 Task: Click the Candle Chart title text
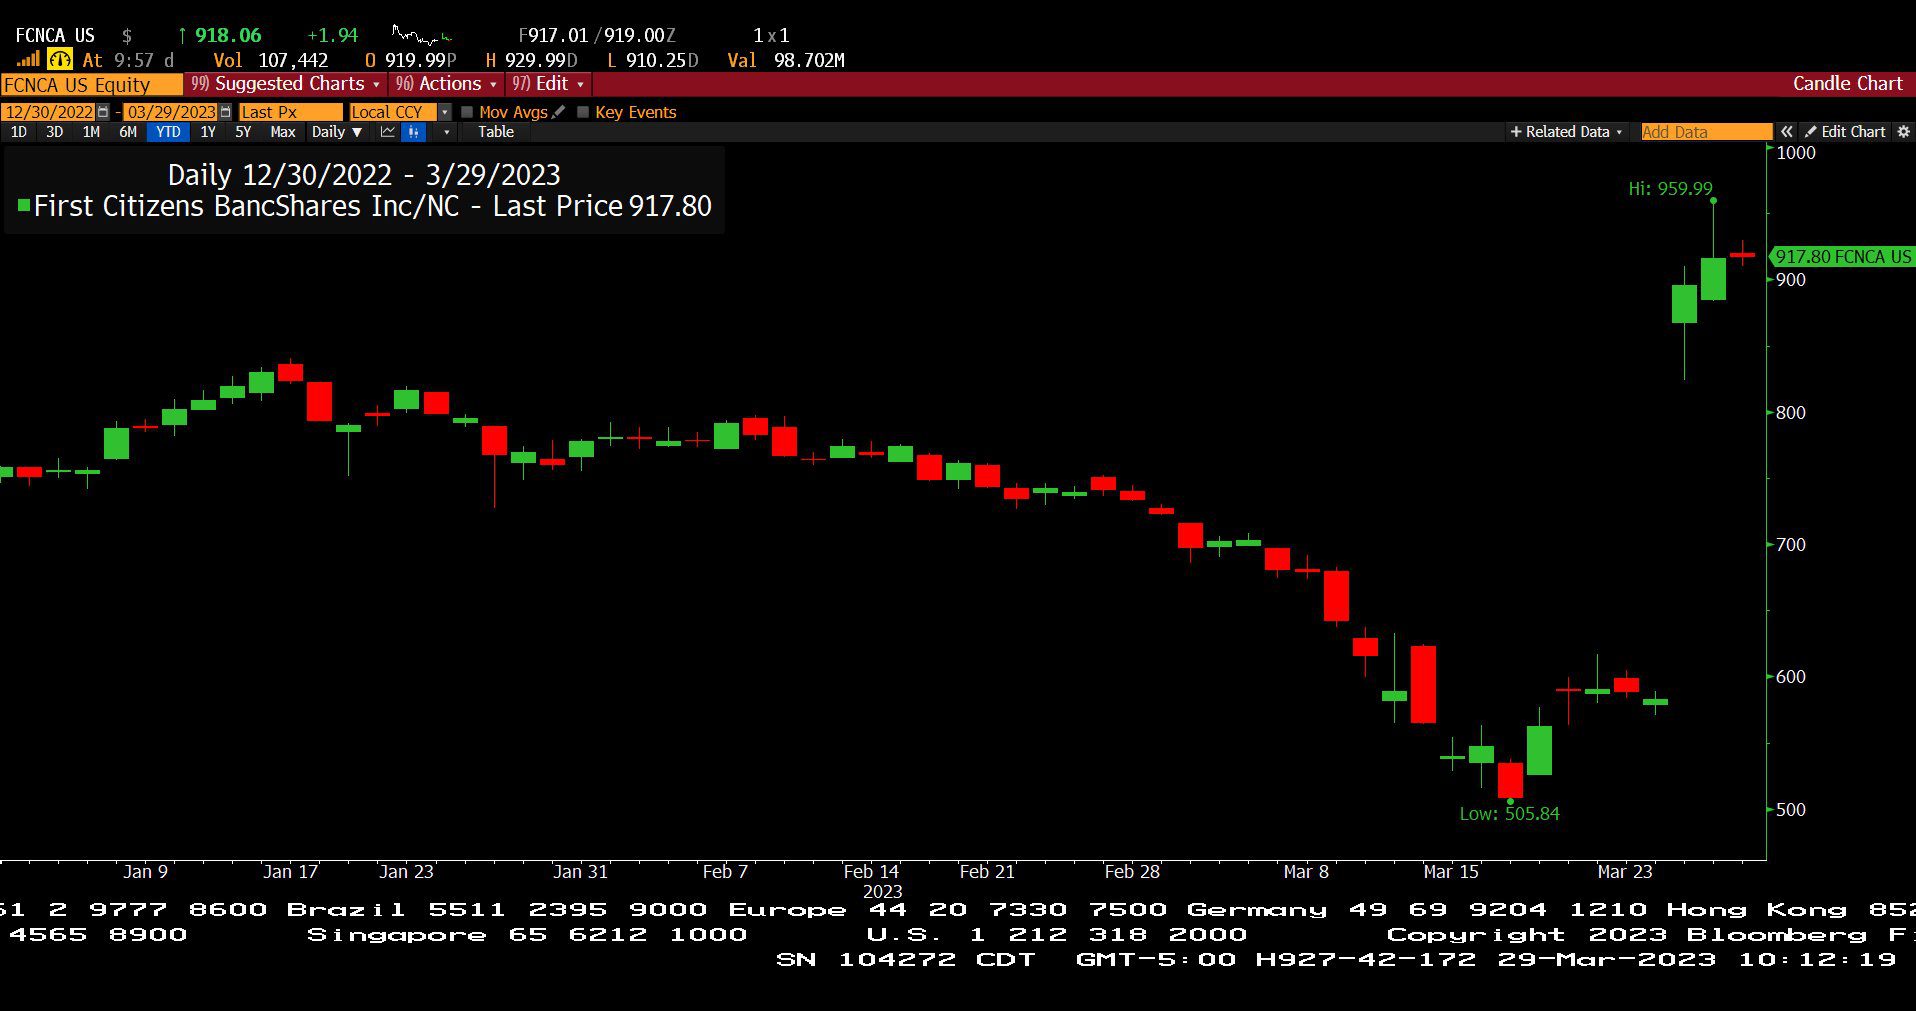click(x=1847, y=84)
